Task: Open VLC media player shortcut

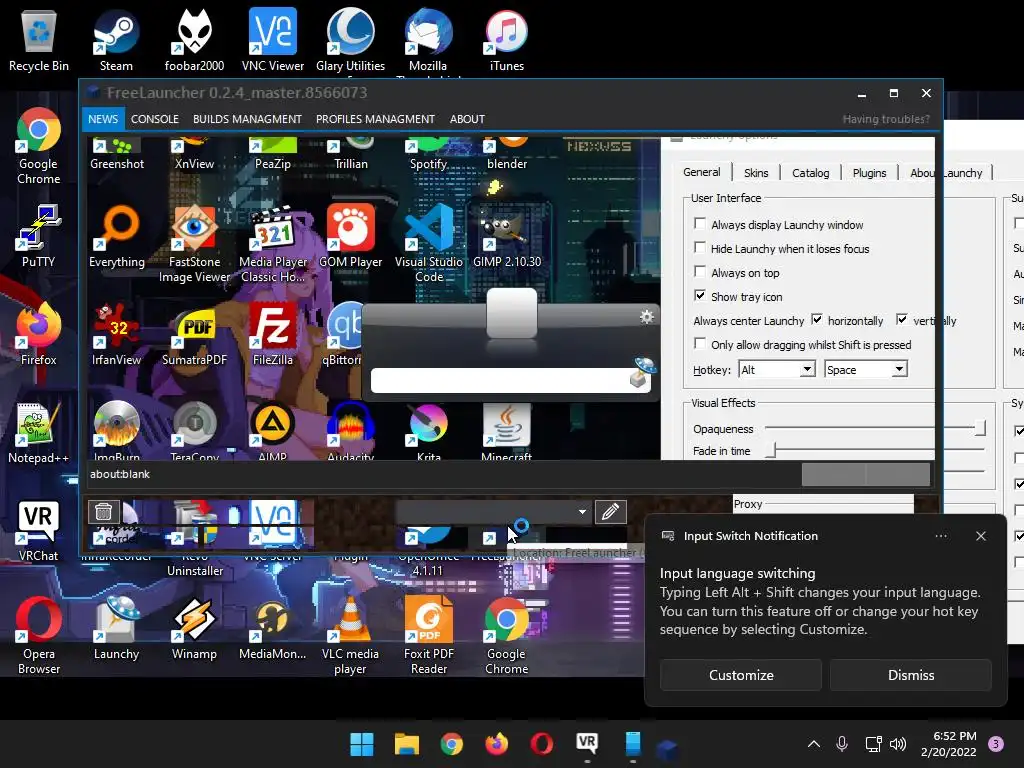Action: click(x=350, y=635)
